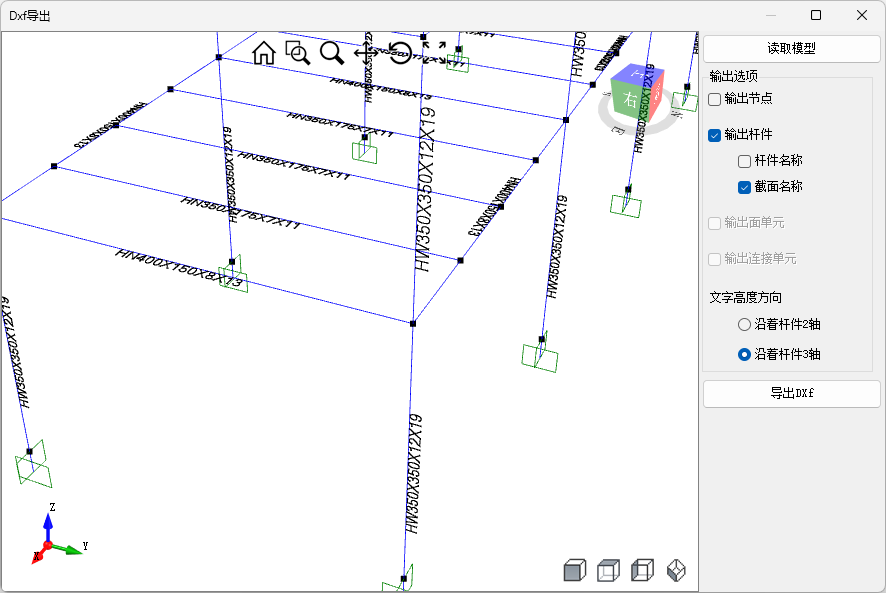Tick the 杆件名称 checkbox

click(744, 161)
